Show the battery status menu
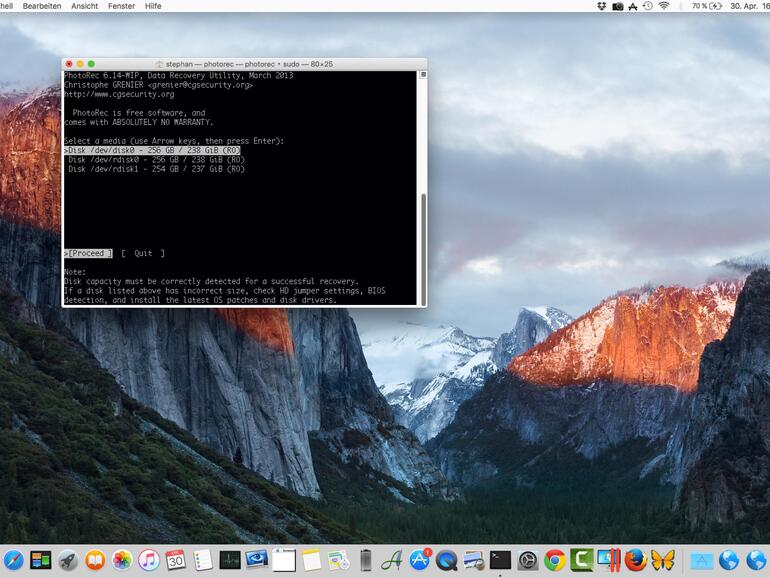 [x=715, y=6]
